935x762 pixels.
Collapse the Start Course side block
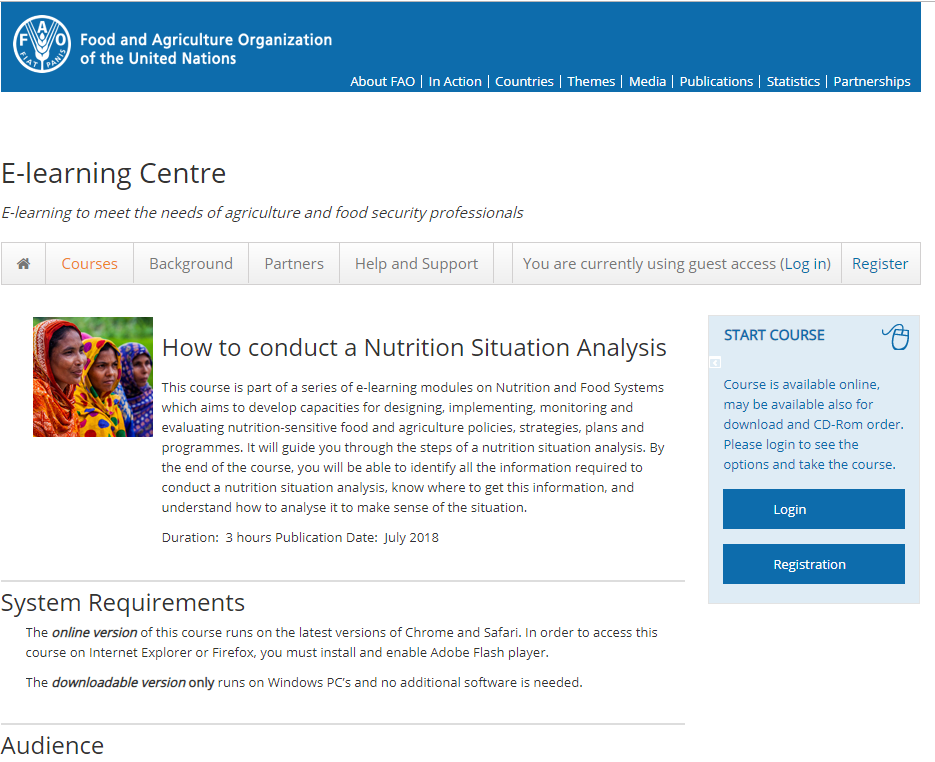coord(715,362)
